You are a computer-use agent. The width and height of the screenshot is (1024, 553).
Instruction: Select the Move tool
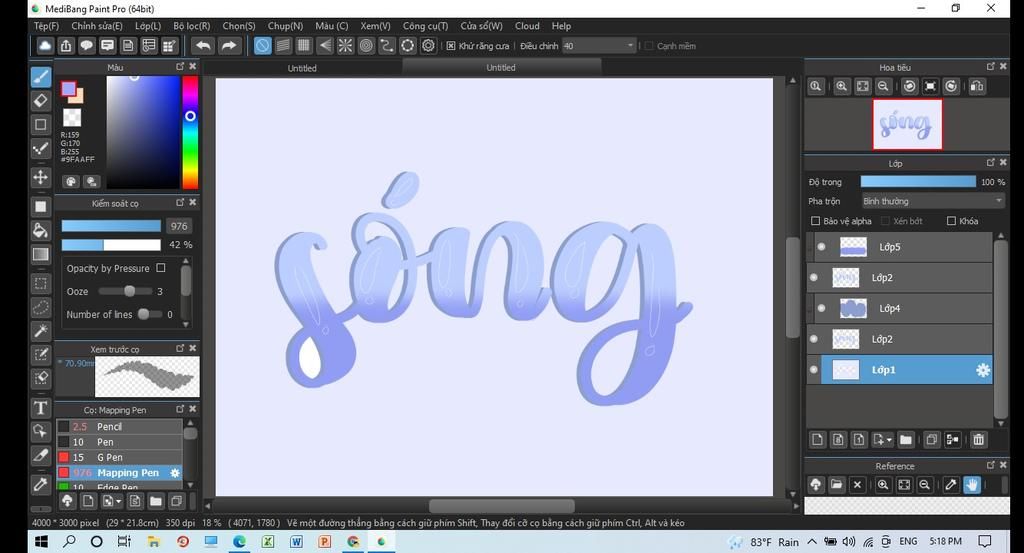click(x=41, y=177)
